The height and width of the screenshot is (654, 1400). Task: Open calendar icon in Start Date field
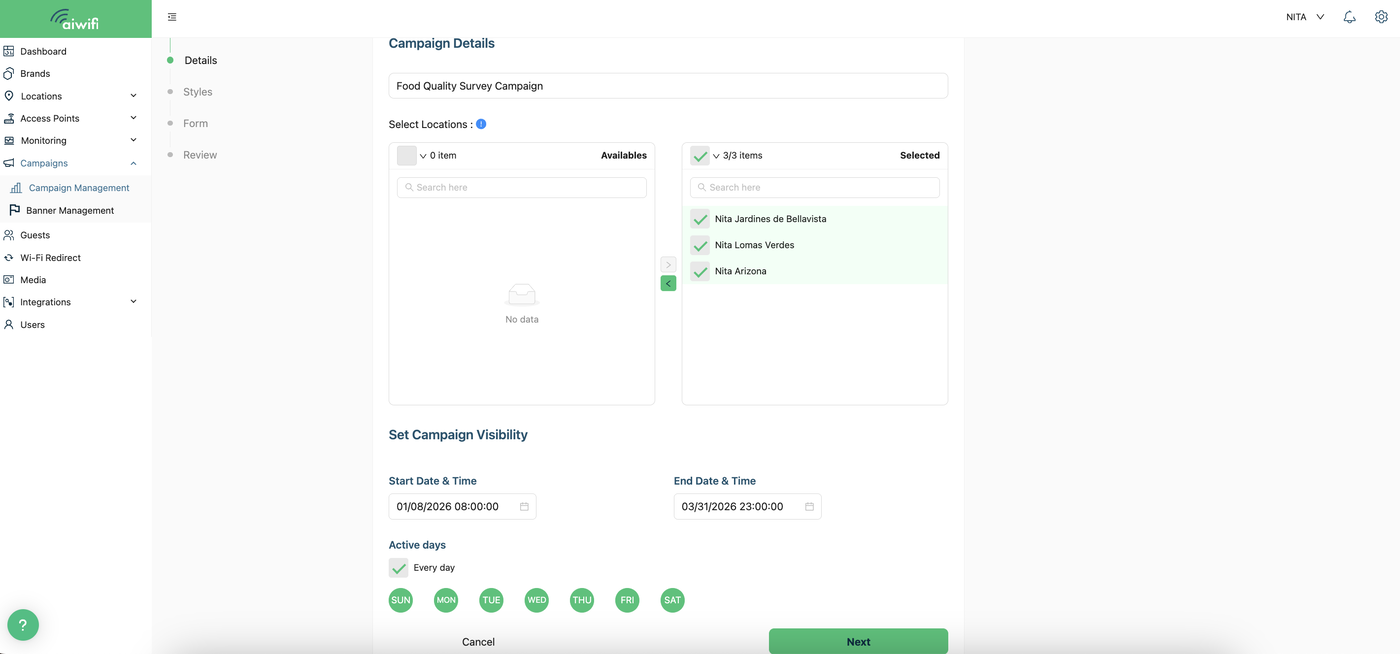tap(524, 507)
